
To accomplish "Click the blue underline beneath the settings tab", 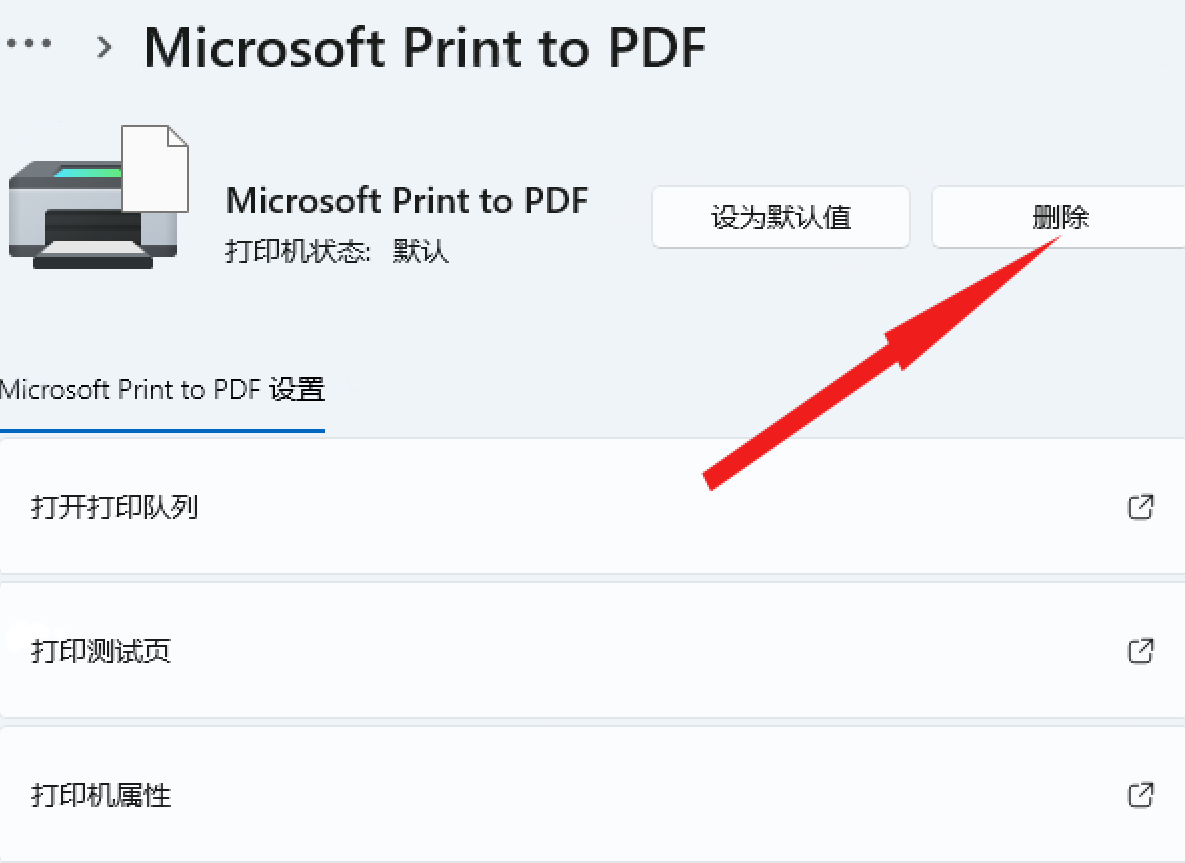I will point(162,431).
